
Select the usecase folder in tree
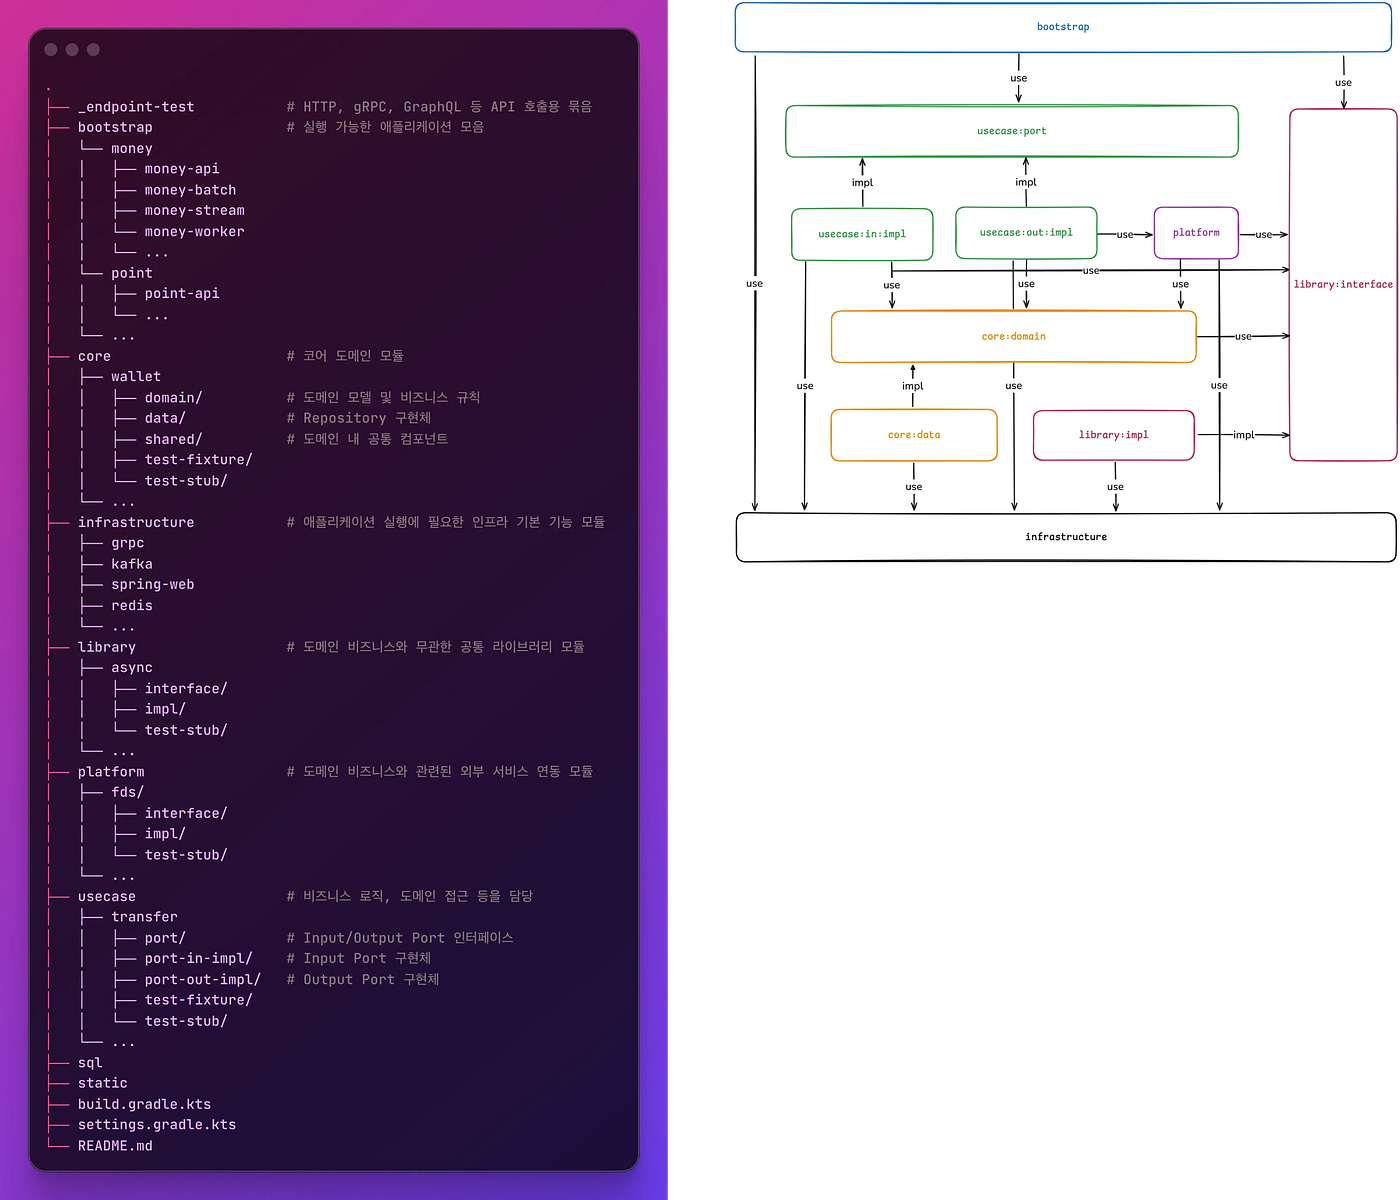(107, 897)
